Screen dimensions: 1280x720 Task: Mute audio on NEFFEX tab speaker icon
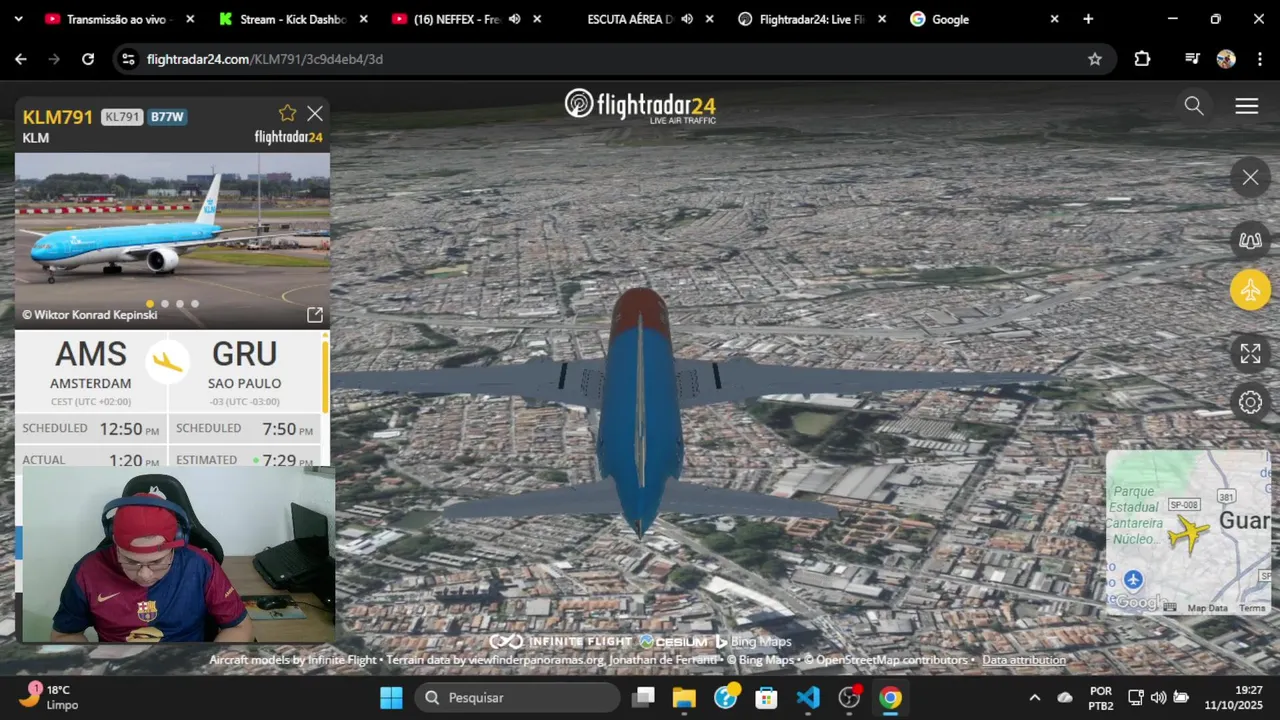click(514, 19)
